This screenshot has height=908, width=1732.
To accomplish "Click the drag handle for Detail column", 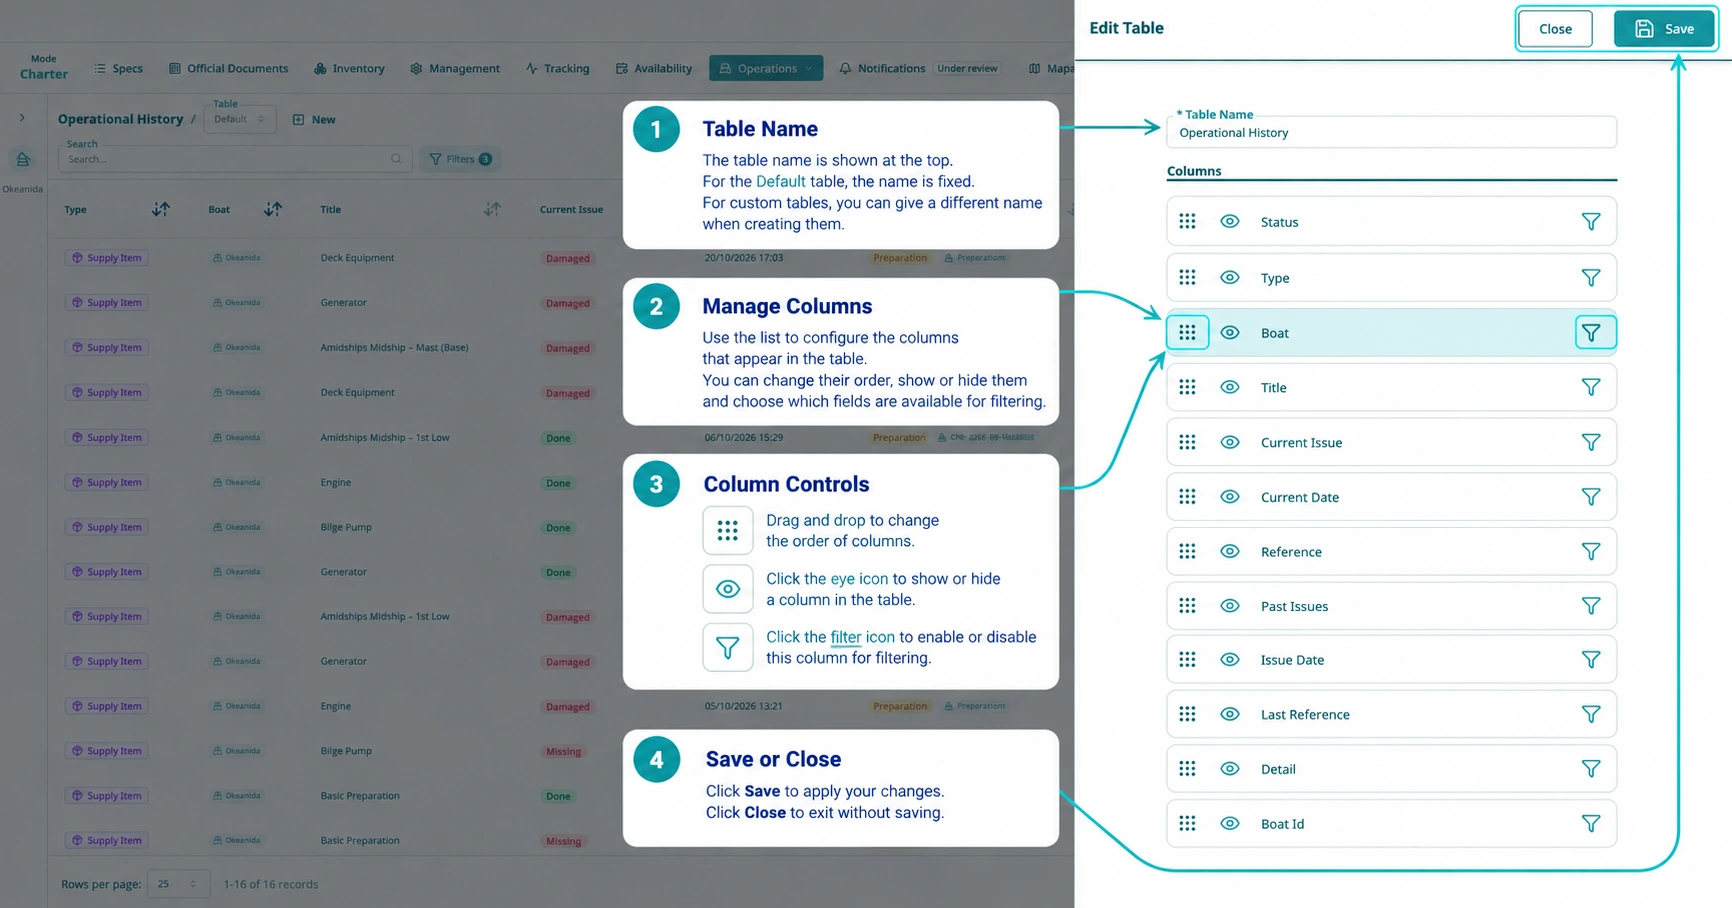I will 1187,769.
